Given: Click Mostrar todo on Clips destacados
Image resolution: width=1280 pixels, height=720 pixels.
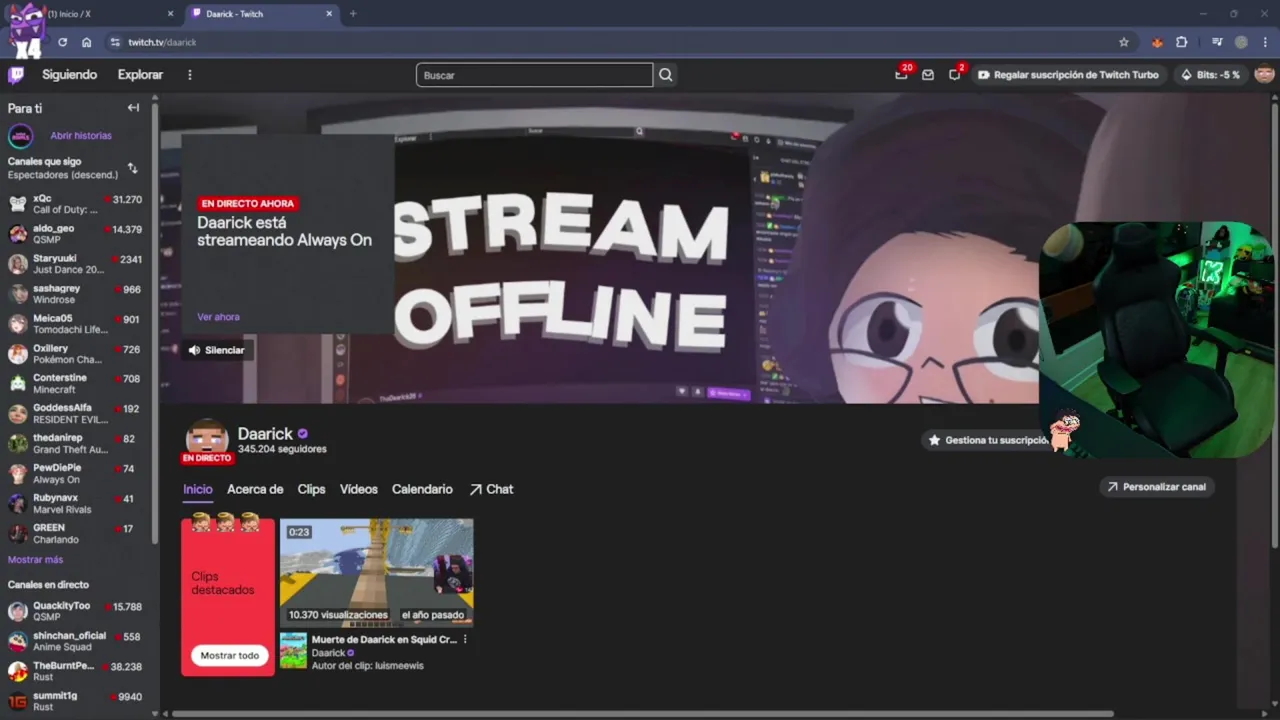Looking at the screenshot, I should [x=229, y=656].
